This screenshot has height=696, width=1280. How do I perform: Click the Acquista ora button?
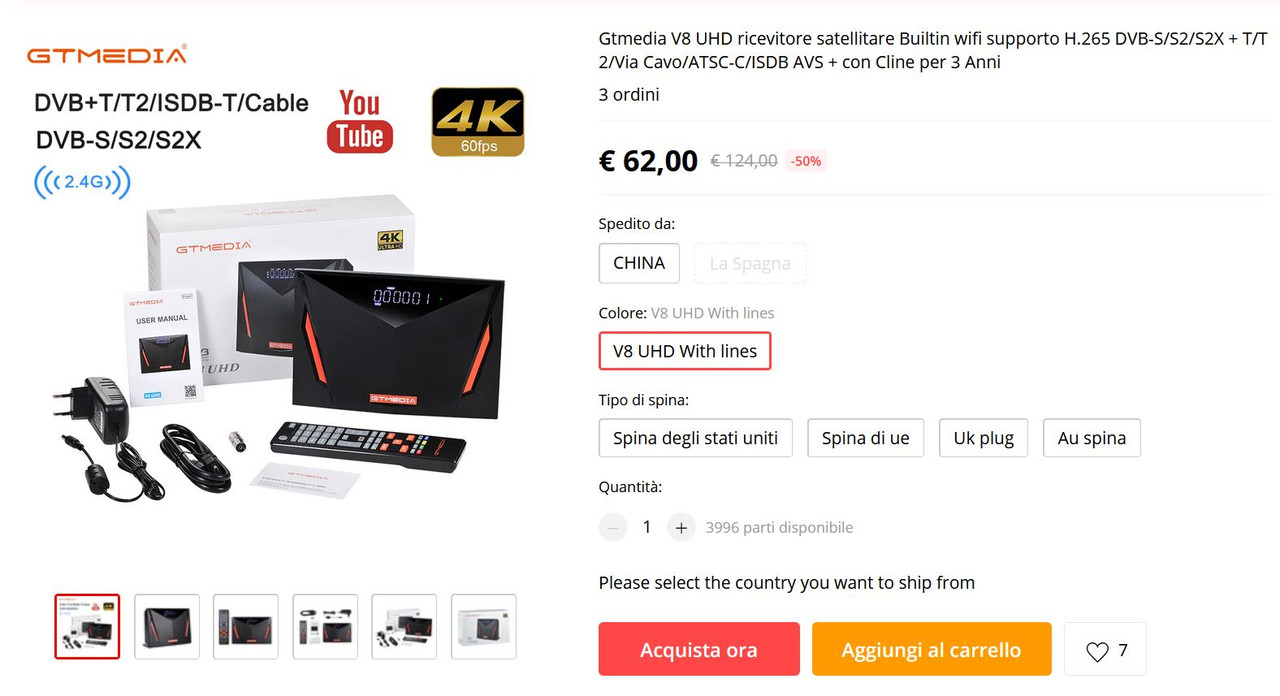tap(699, 649)
